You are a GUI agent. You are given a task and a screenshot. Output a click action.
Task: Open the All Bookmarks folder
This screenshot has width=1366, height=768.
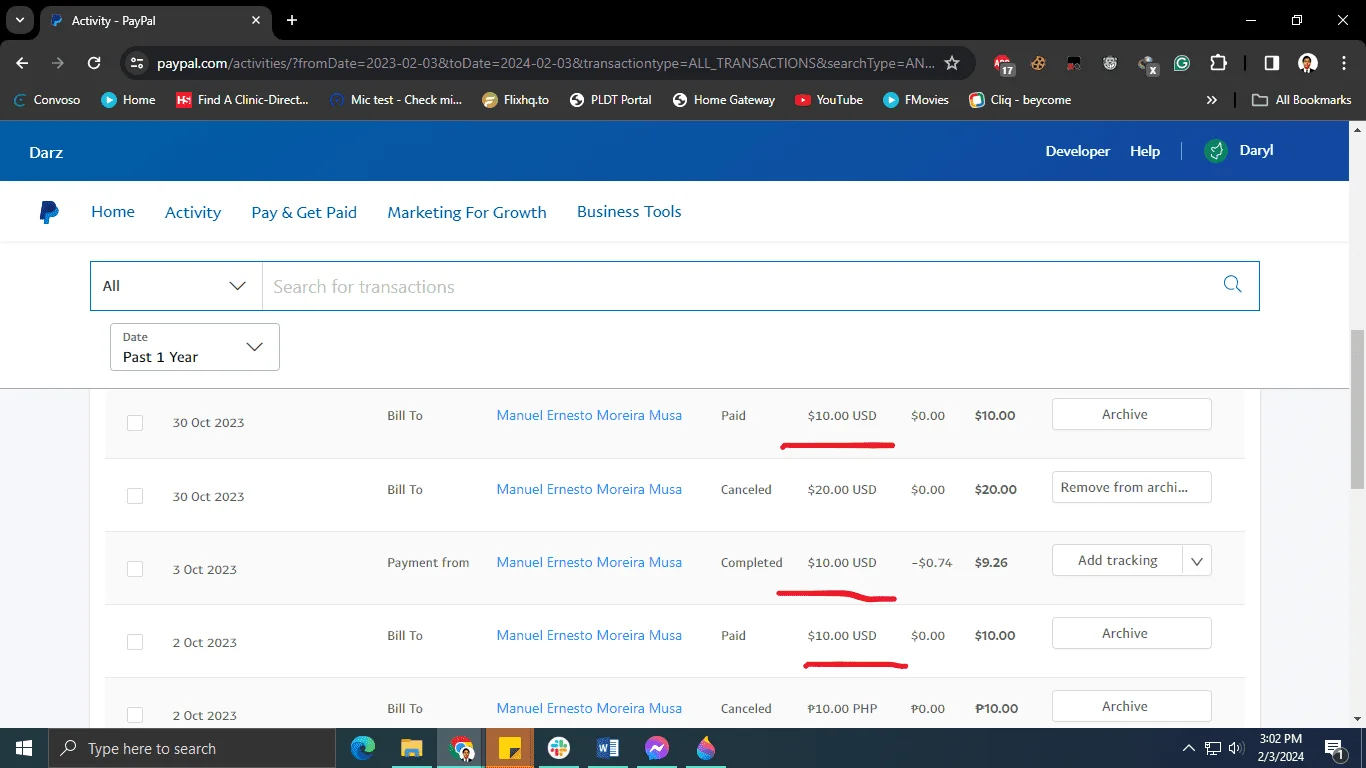pyautogui.click(x=1301, y=100)
